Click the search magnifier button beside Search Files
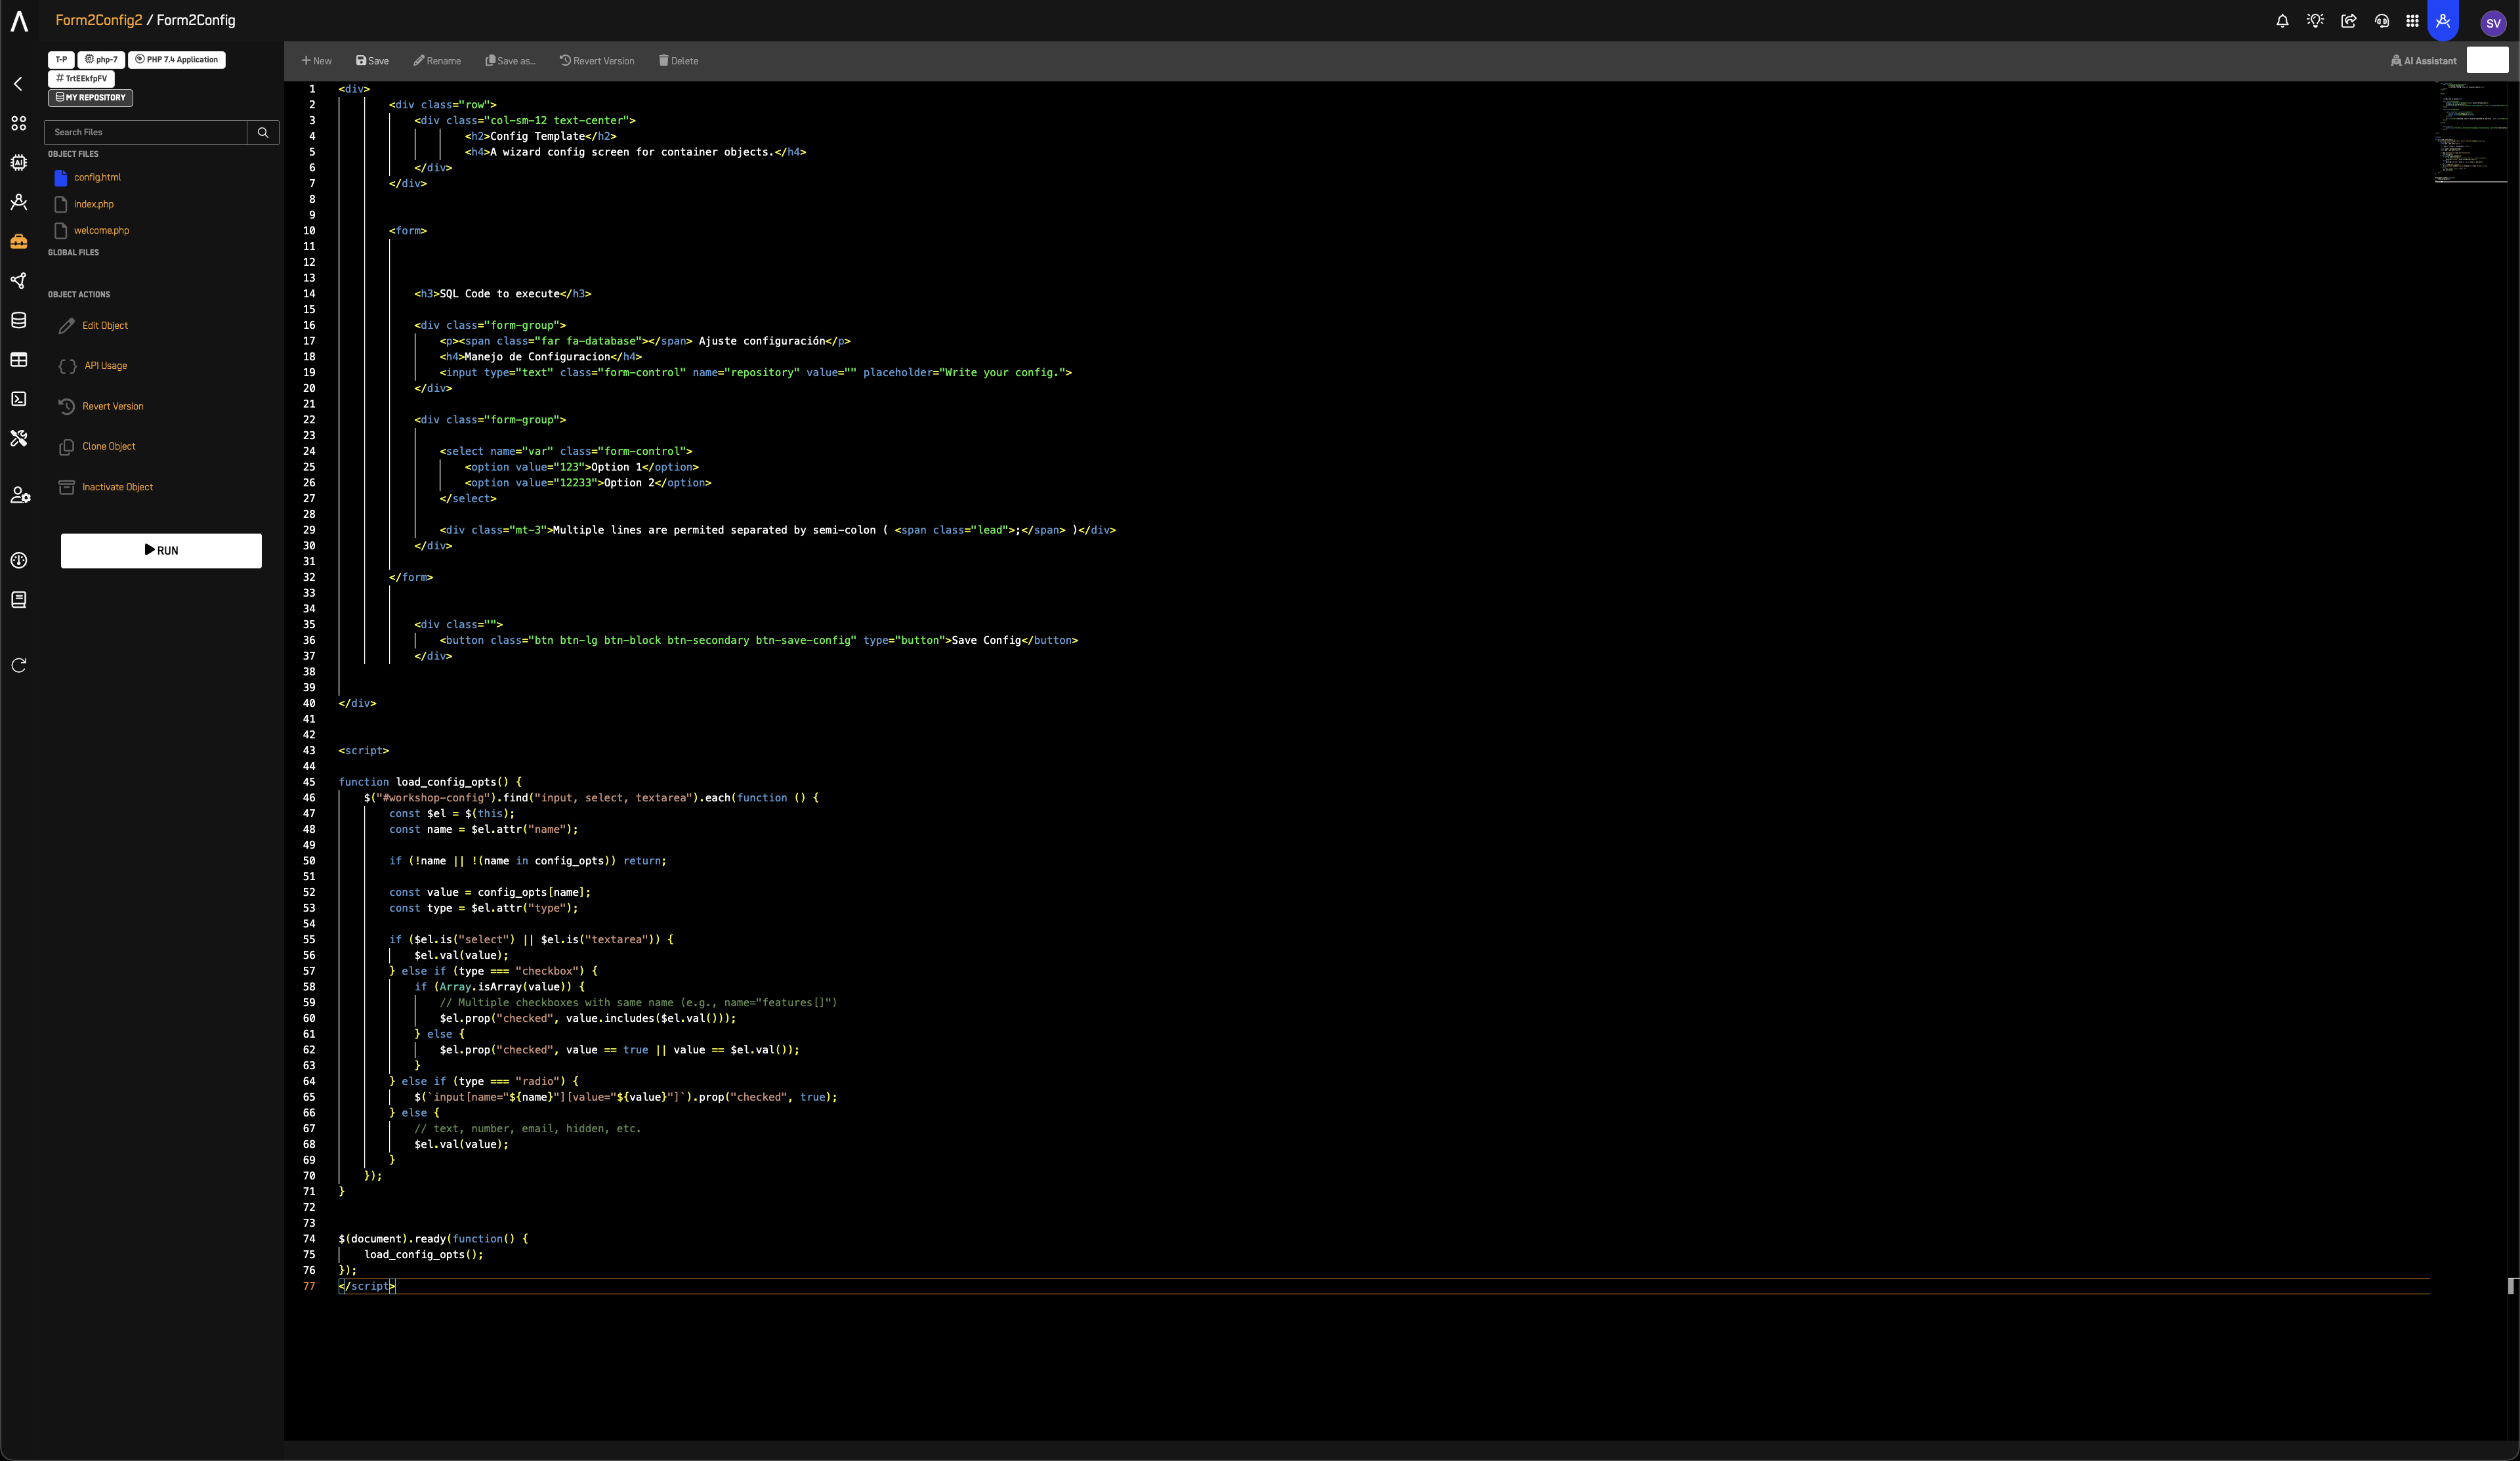 263,132
